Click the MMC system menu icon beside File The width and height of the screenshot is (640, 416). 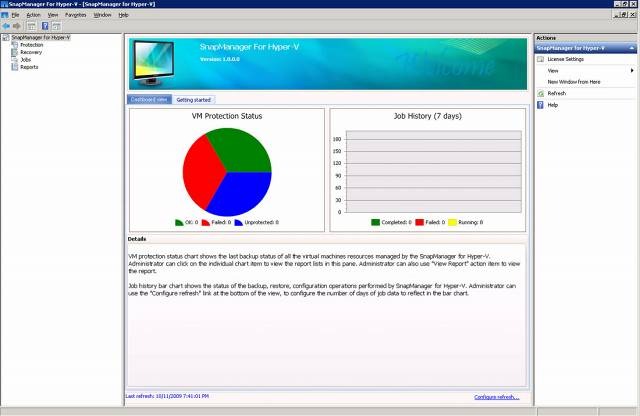coord(4,15)
